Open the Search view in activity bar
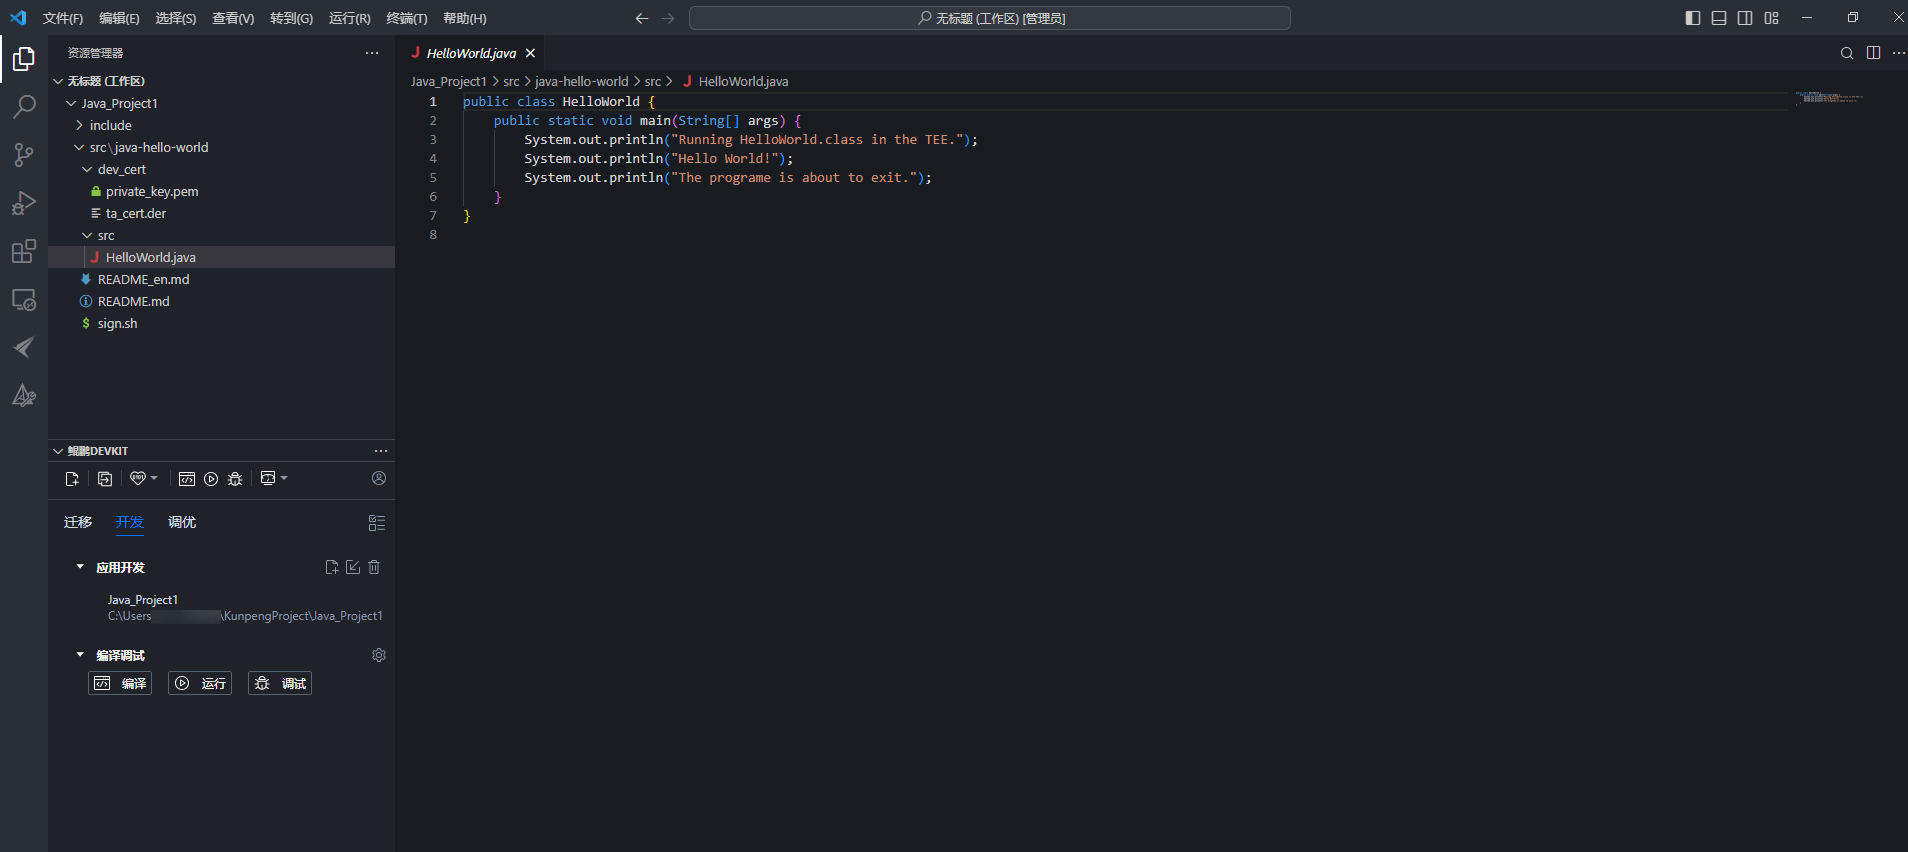Screen dimensions: 1908x852 coord(24,107)
